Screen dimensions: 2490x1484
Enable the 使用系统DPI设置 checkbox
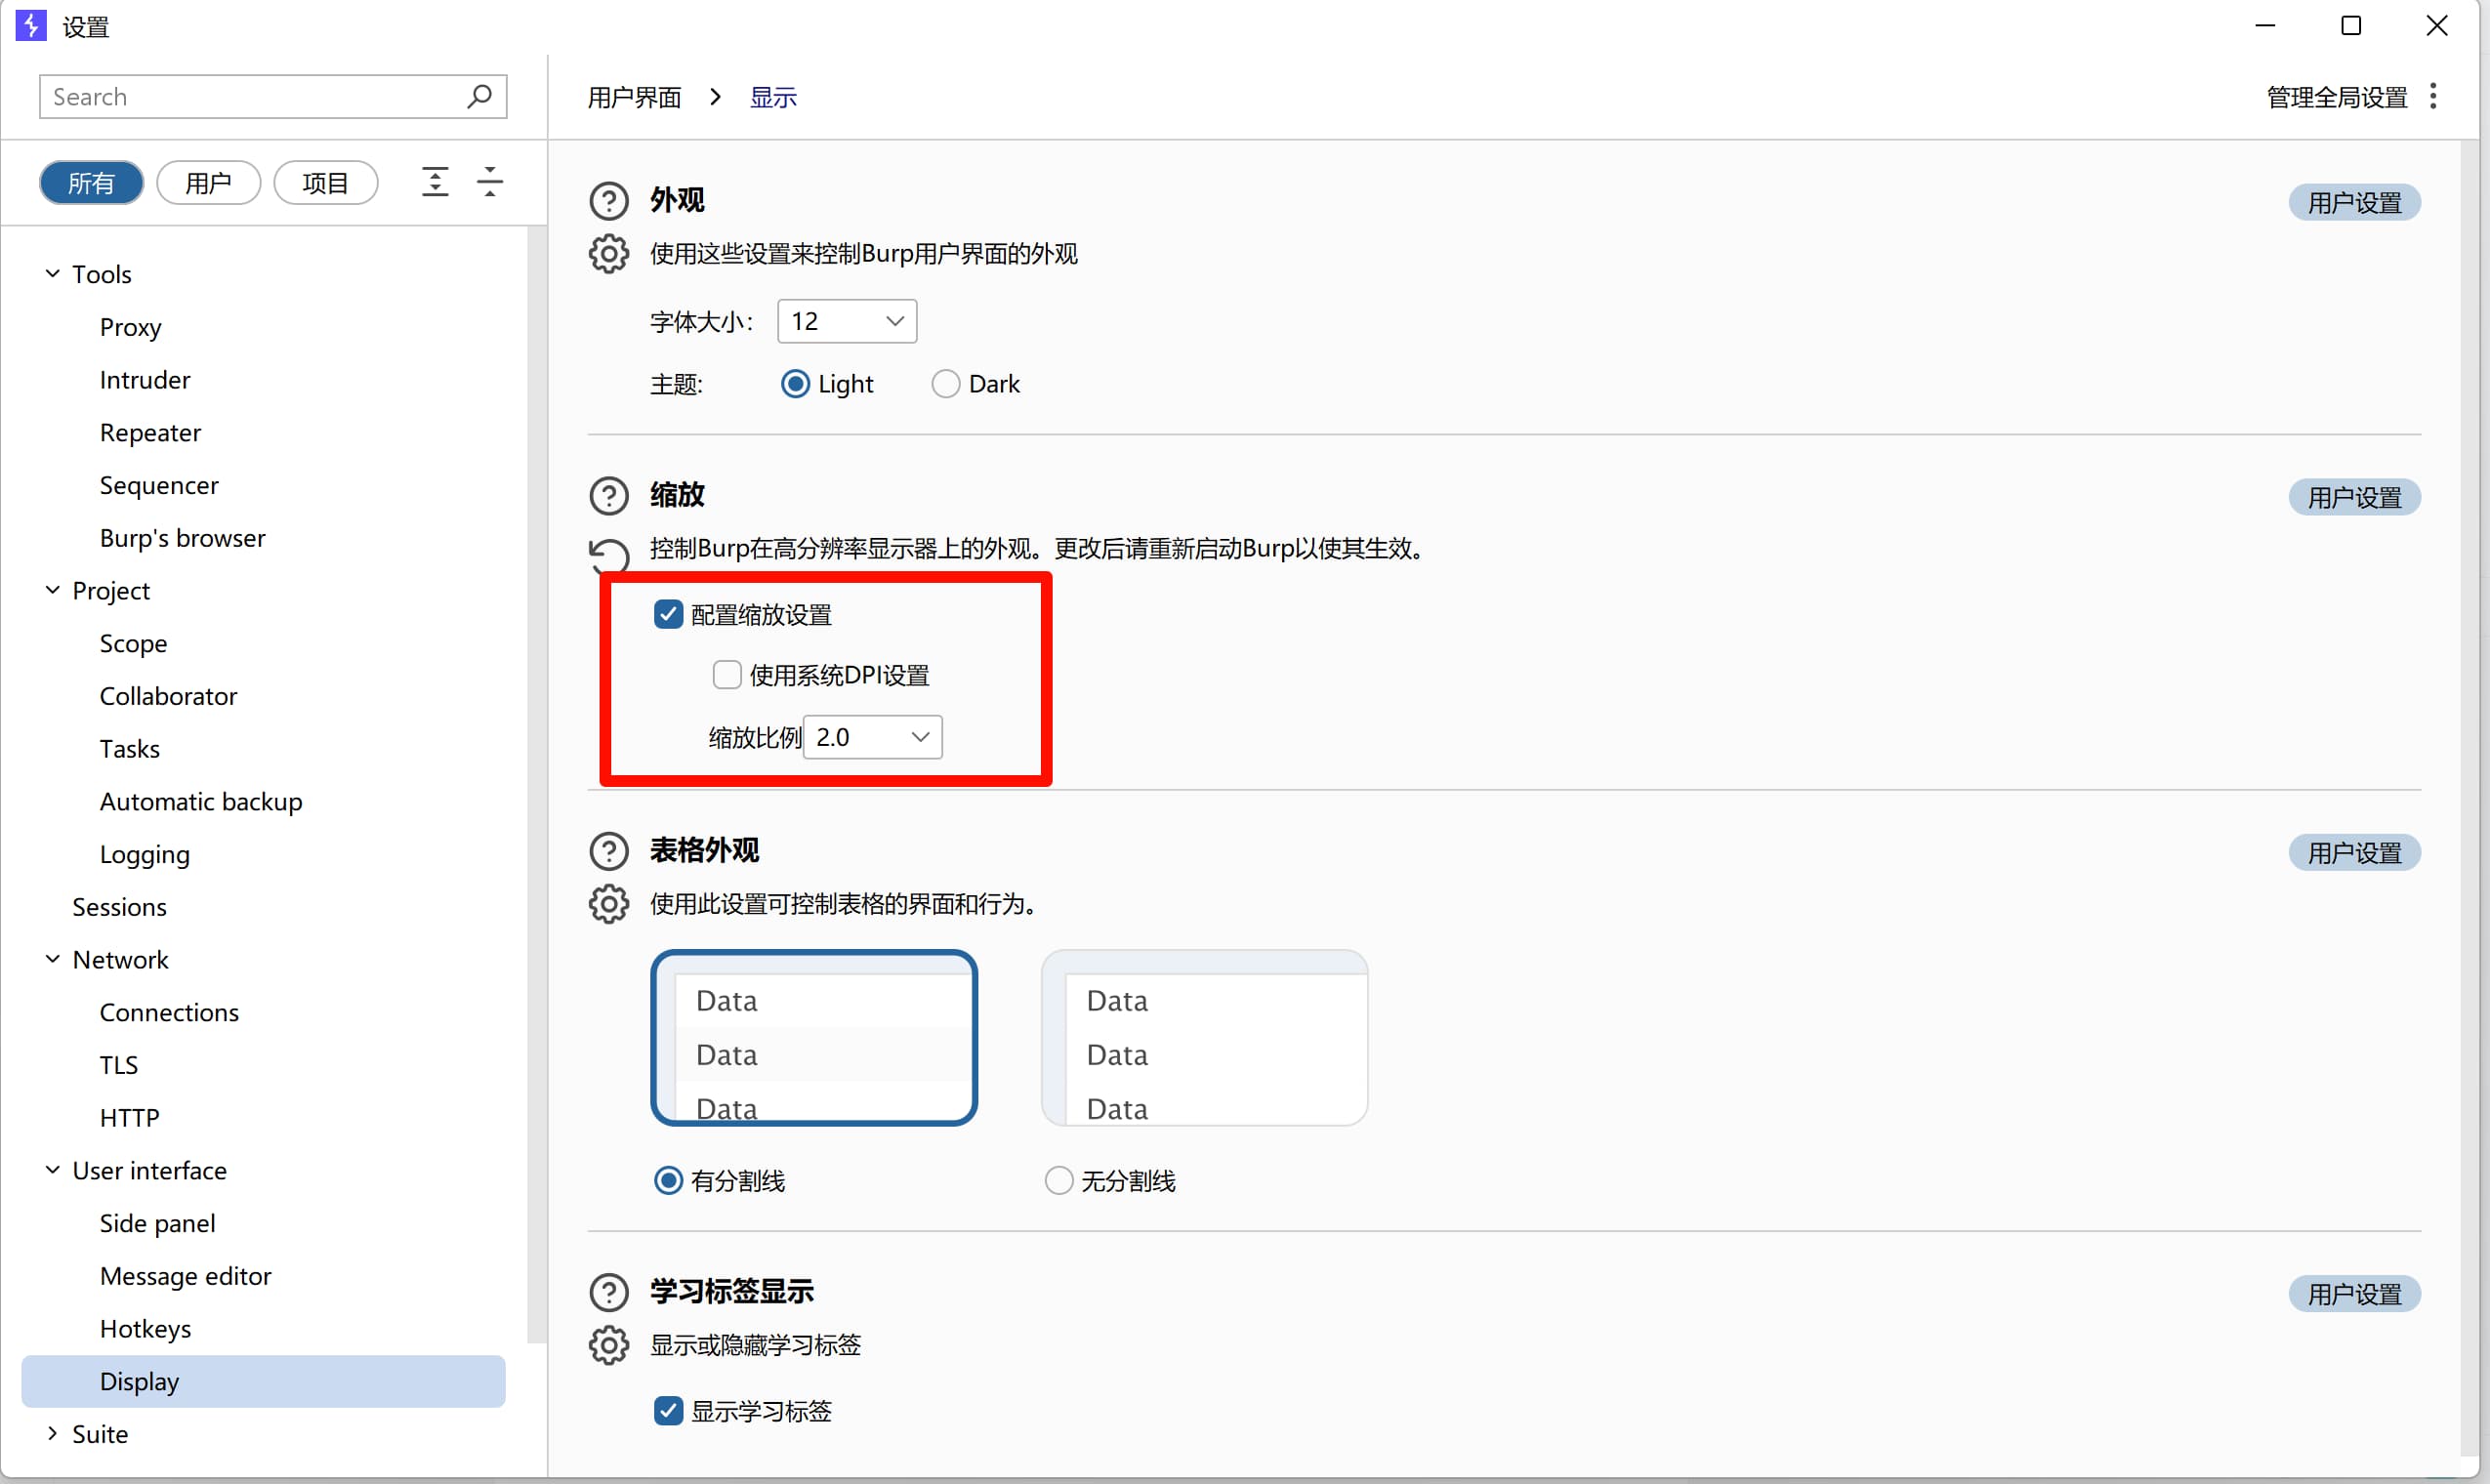point(727,675)
